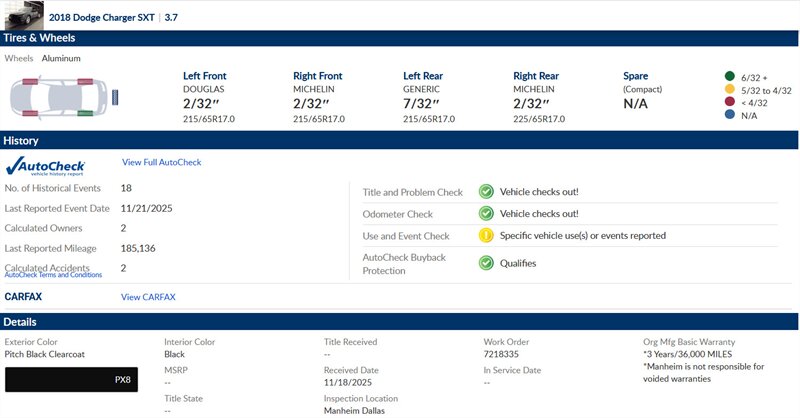This screenshot has width=800, height=418.
Task: Click the Pitch Black PX8 color swatch
Action: 71,380
